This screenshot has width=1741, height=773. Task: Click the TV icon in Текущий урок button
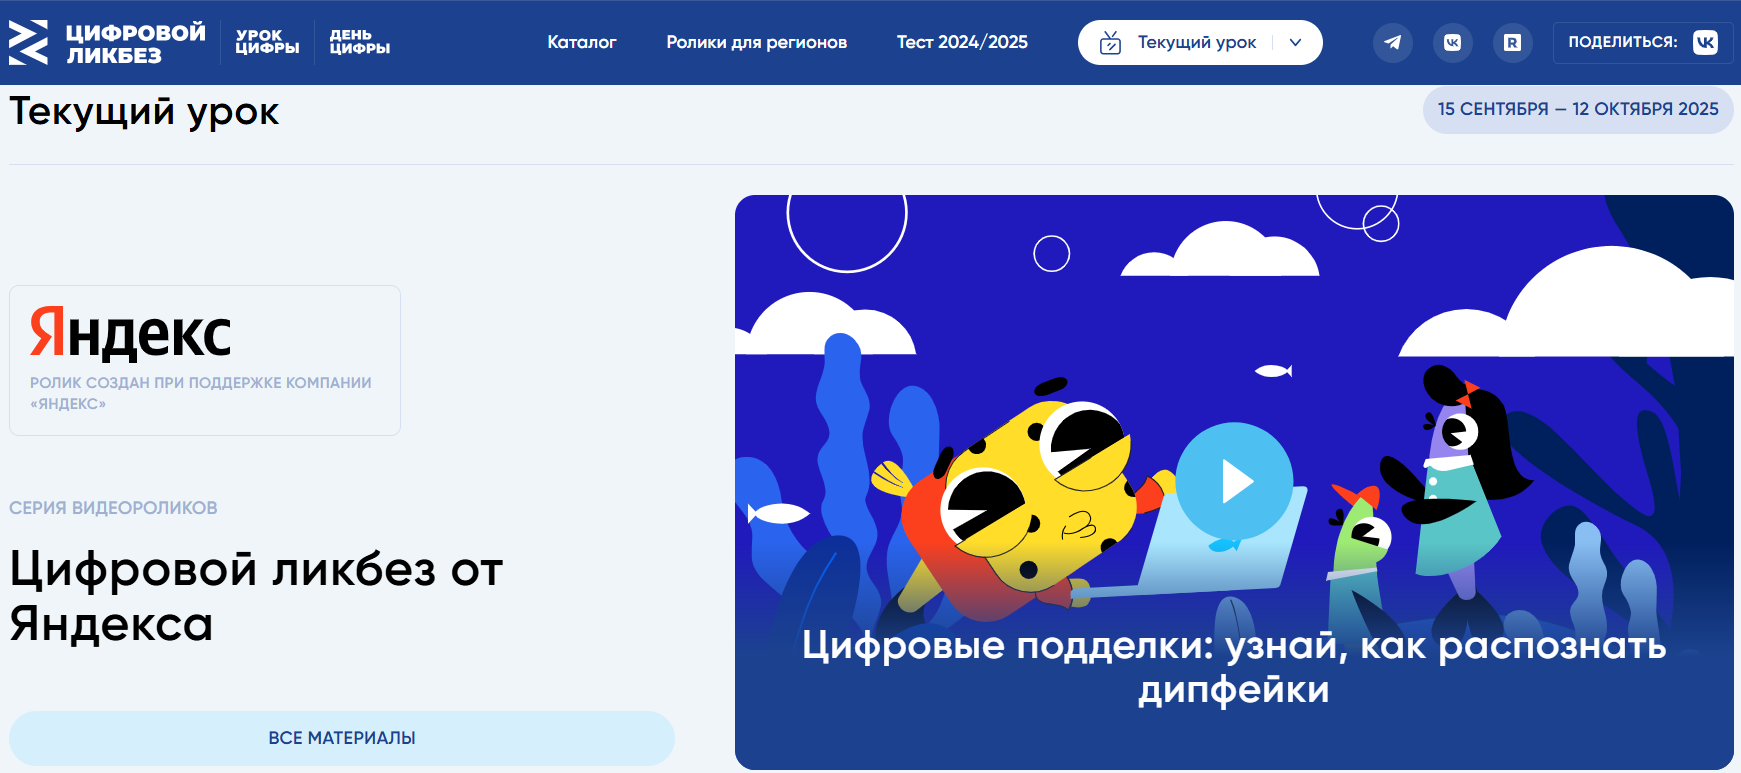1110,43
